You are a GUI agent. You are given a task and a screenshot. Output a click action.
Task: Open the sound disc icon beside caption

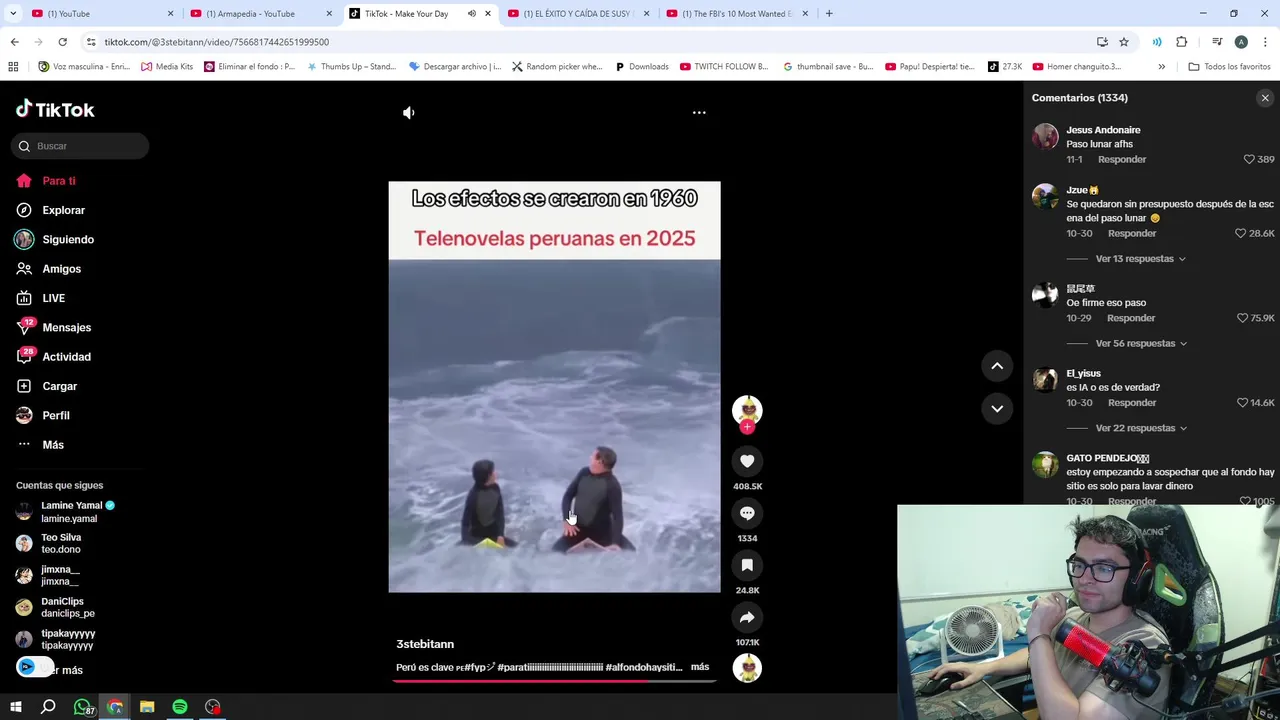(x=747, y=668)
